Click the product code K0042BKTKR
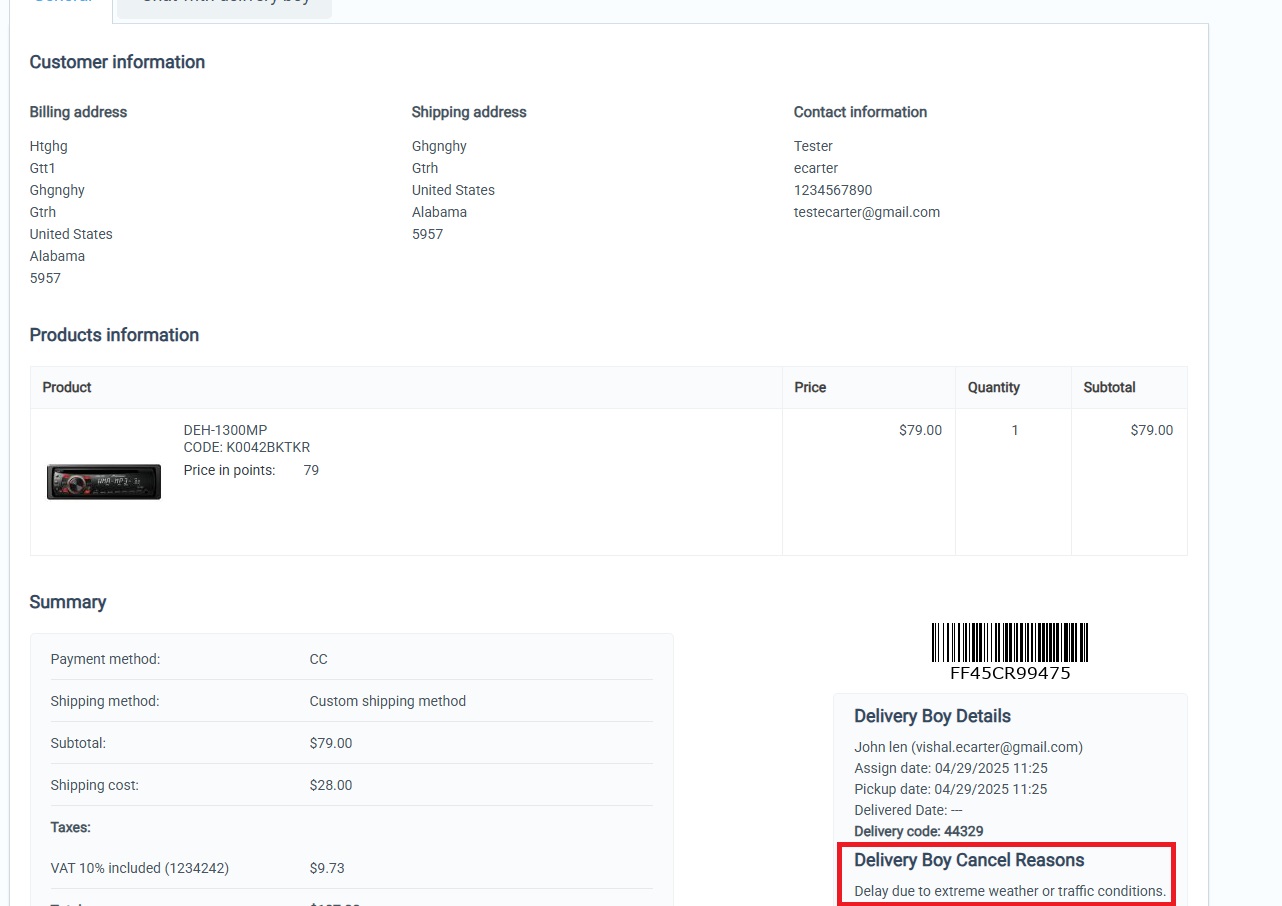The image size is (1282, 906). (x=247, y=447)
